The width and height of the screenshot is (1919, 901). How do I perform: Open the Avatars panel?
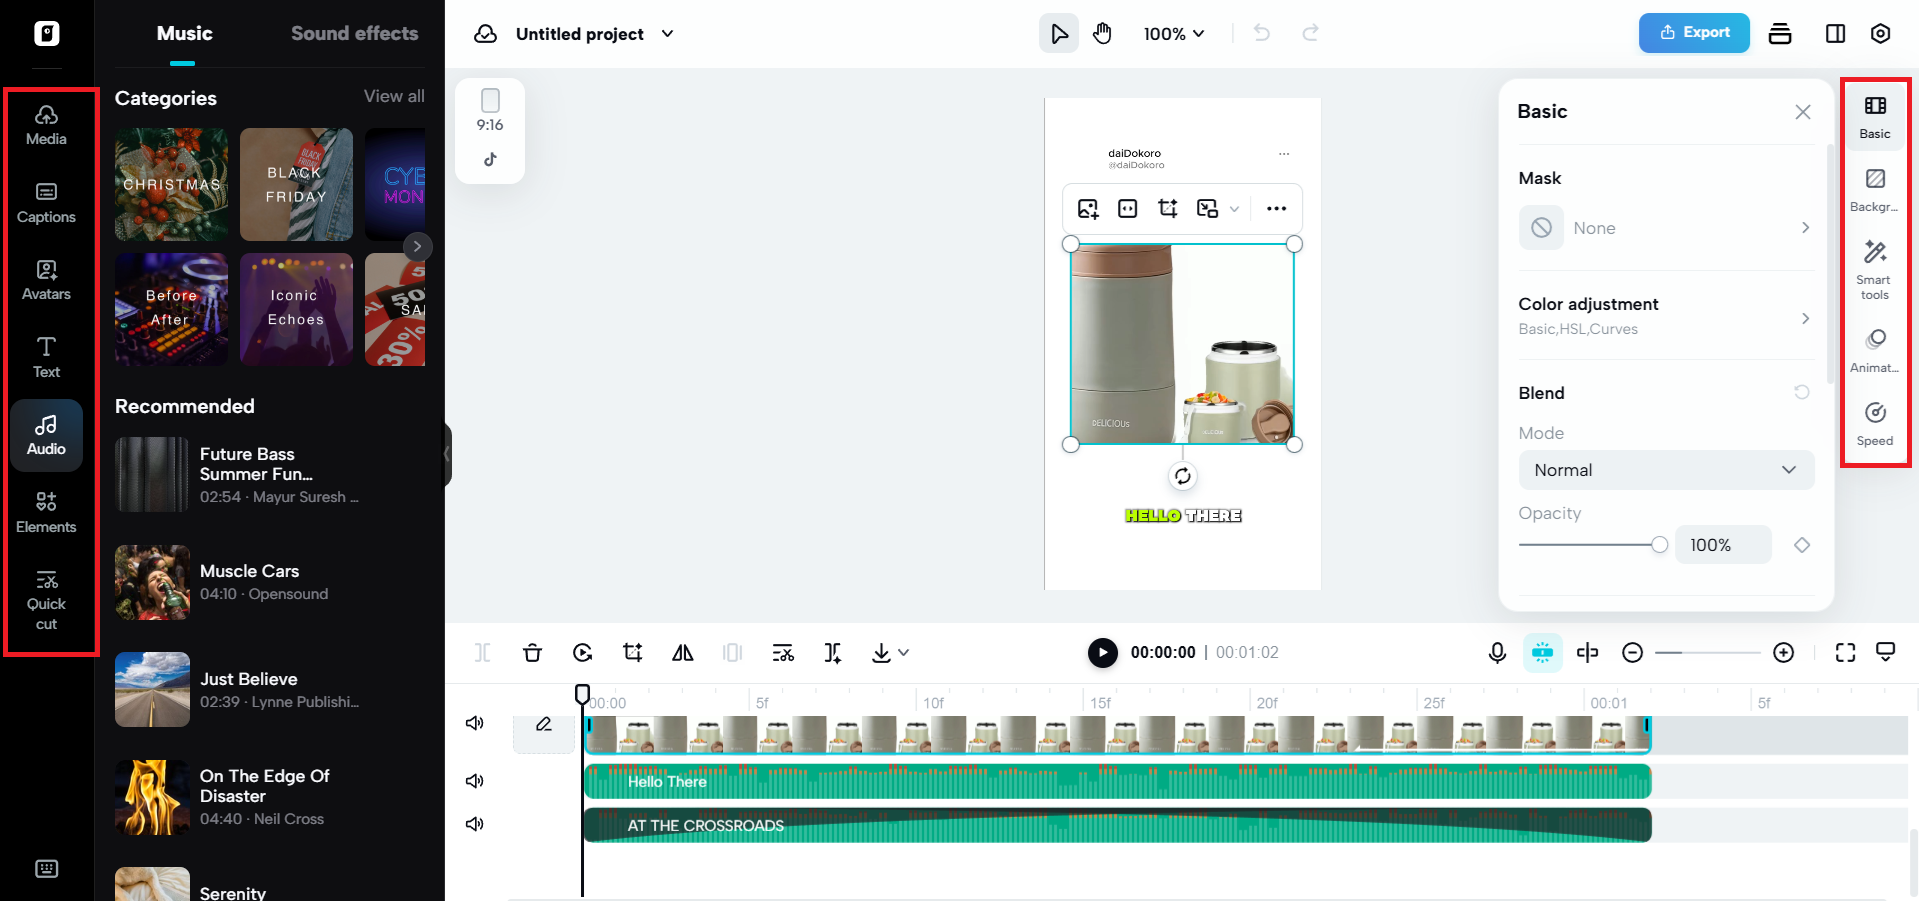tap(46, 280)
